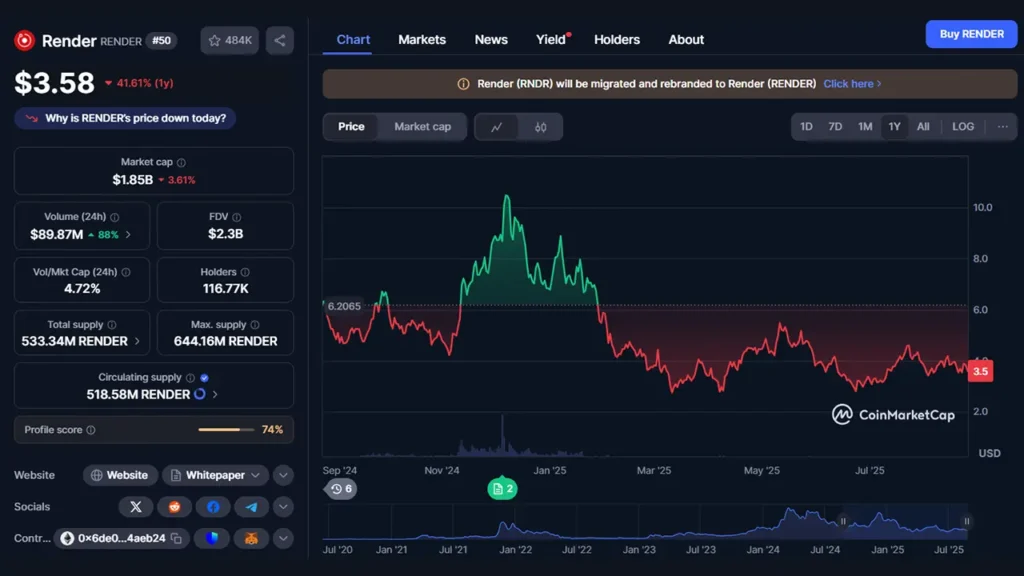The image size is (1024, 576).
Task: Click the Render logo icon
Action: 25,40
